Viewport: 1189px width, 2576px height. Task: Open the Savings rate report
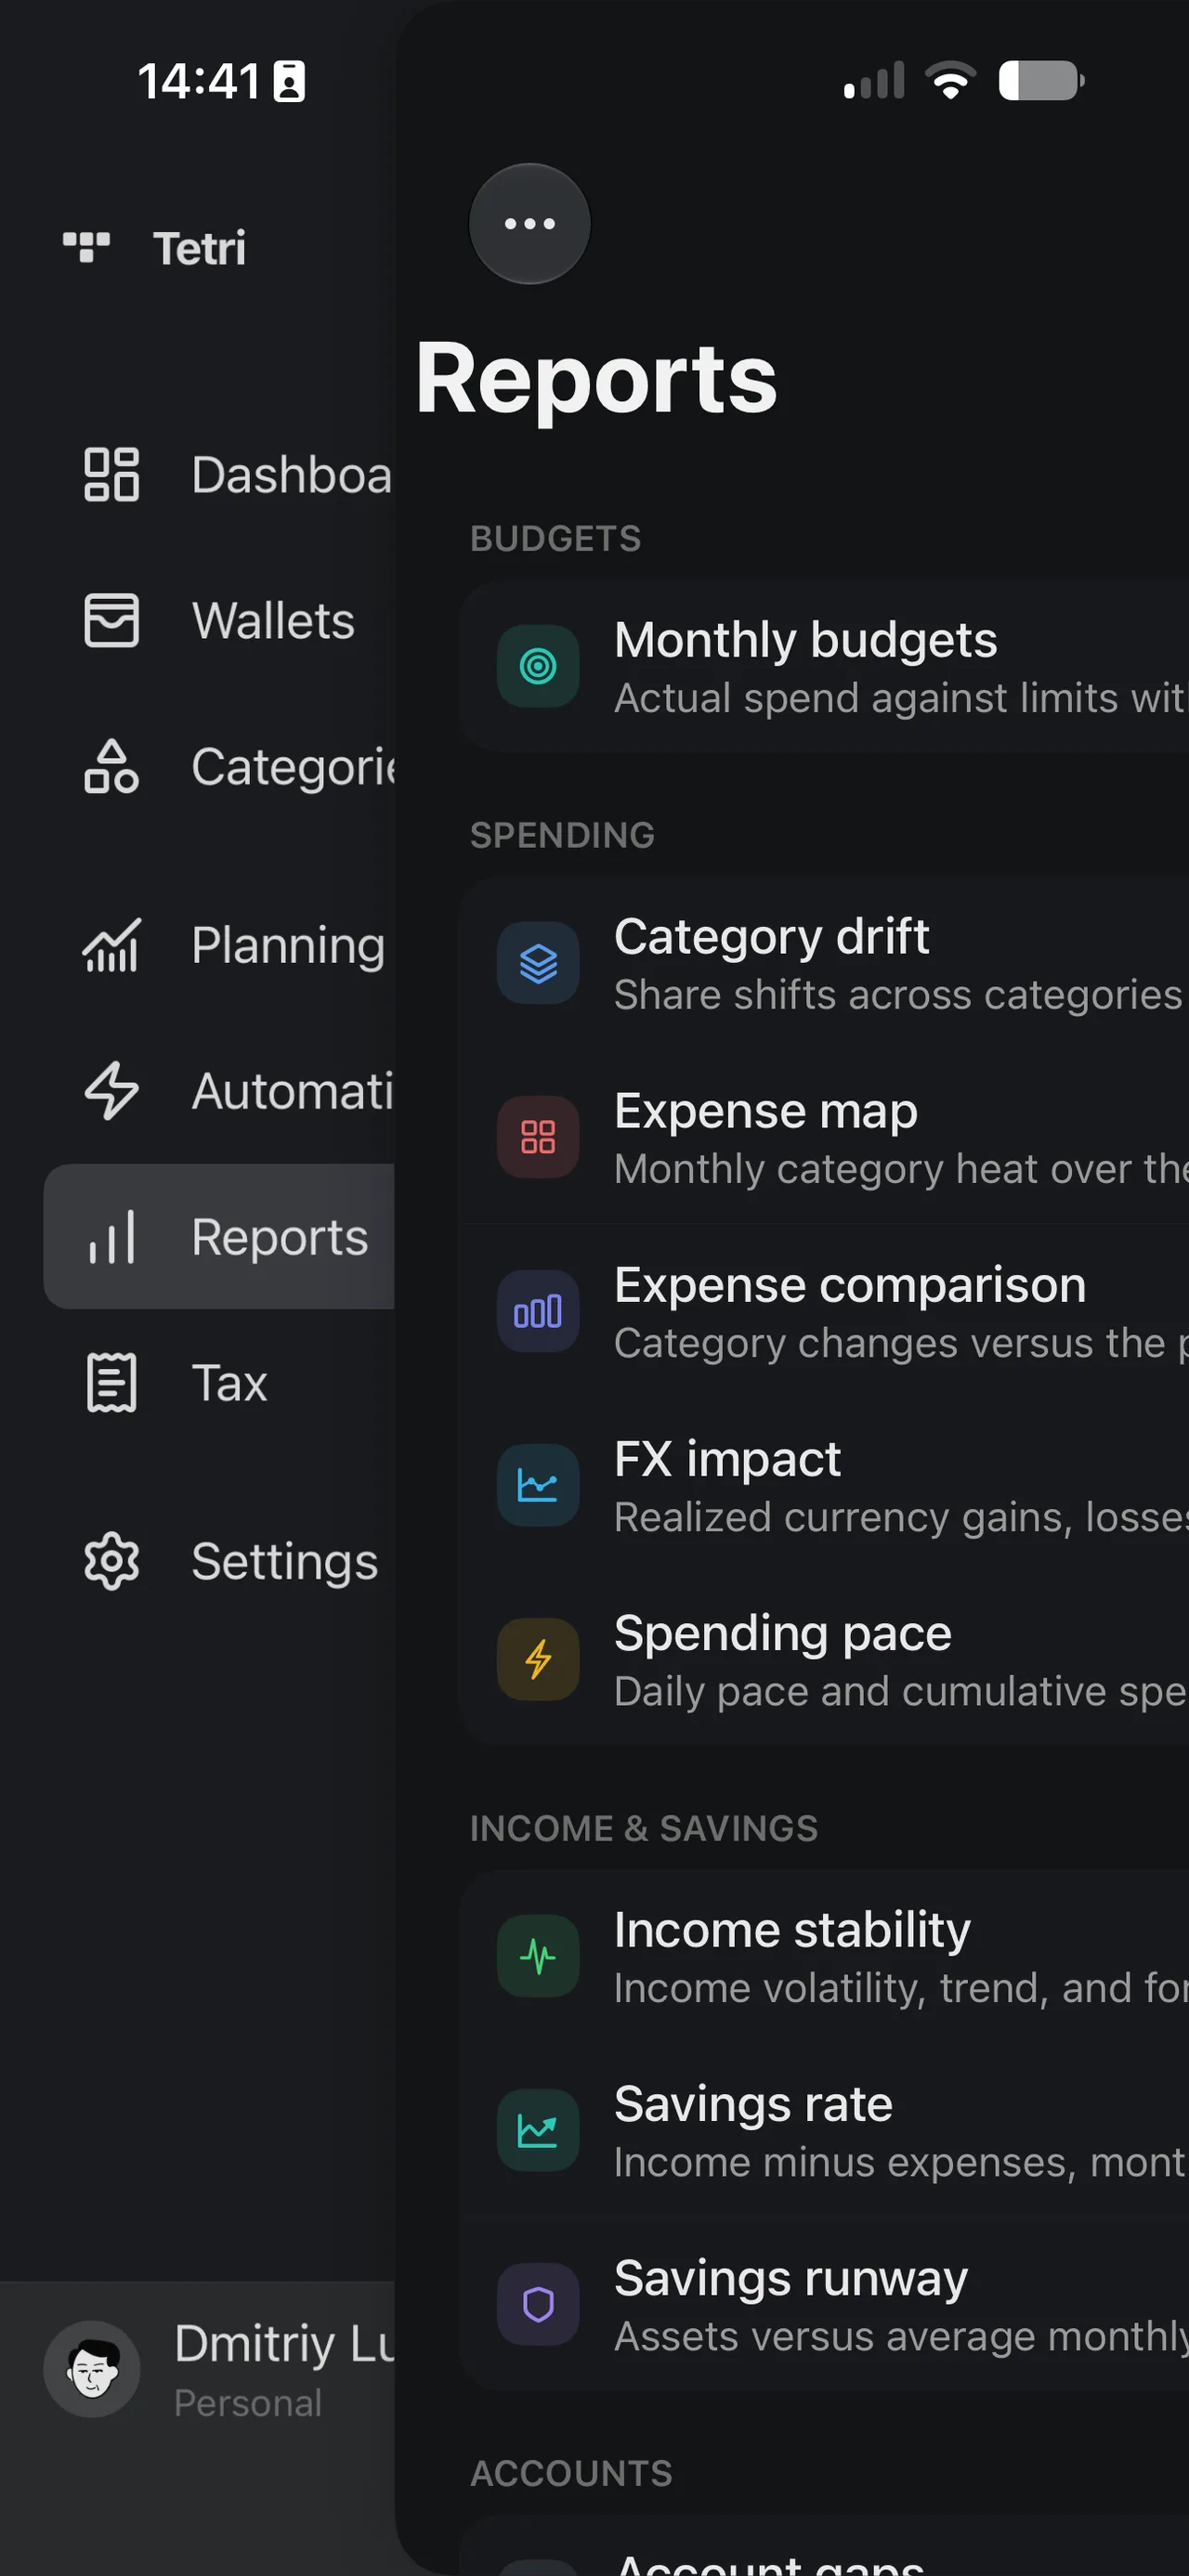tap(825, 2131)
